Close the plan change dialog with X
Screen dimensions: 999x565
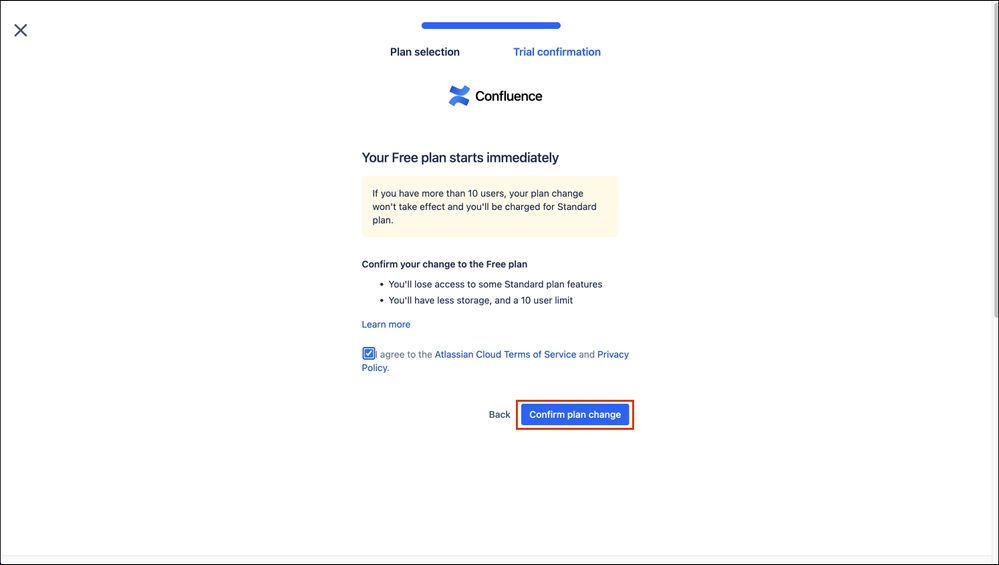tap(20, 30)
